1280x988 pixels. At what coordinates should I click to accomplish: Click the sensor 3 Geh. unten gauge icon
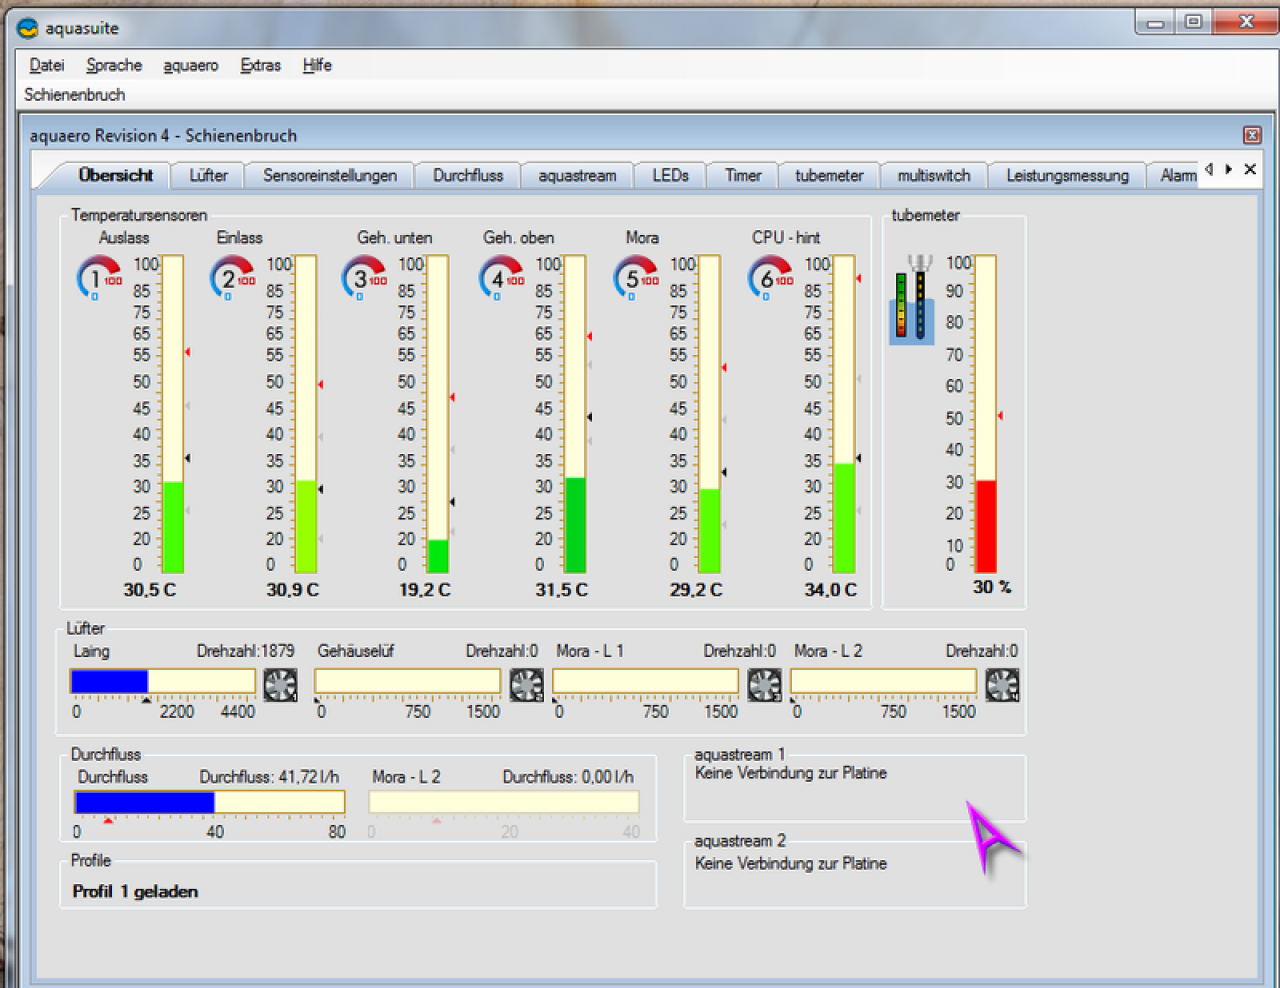click(365, 278)
